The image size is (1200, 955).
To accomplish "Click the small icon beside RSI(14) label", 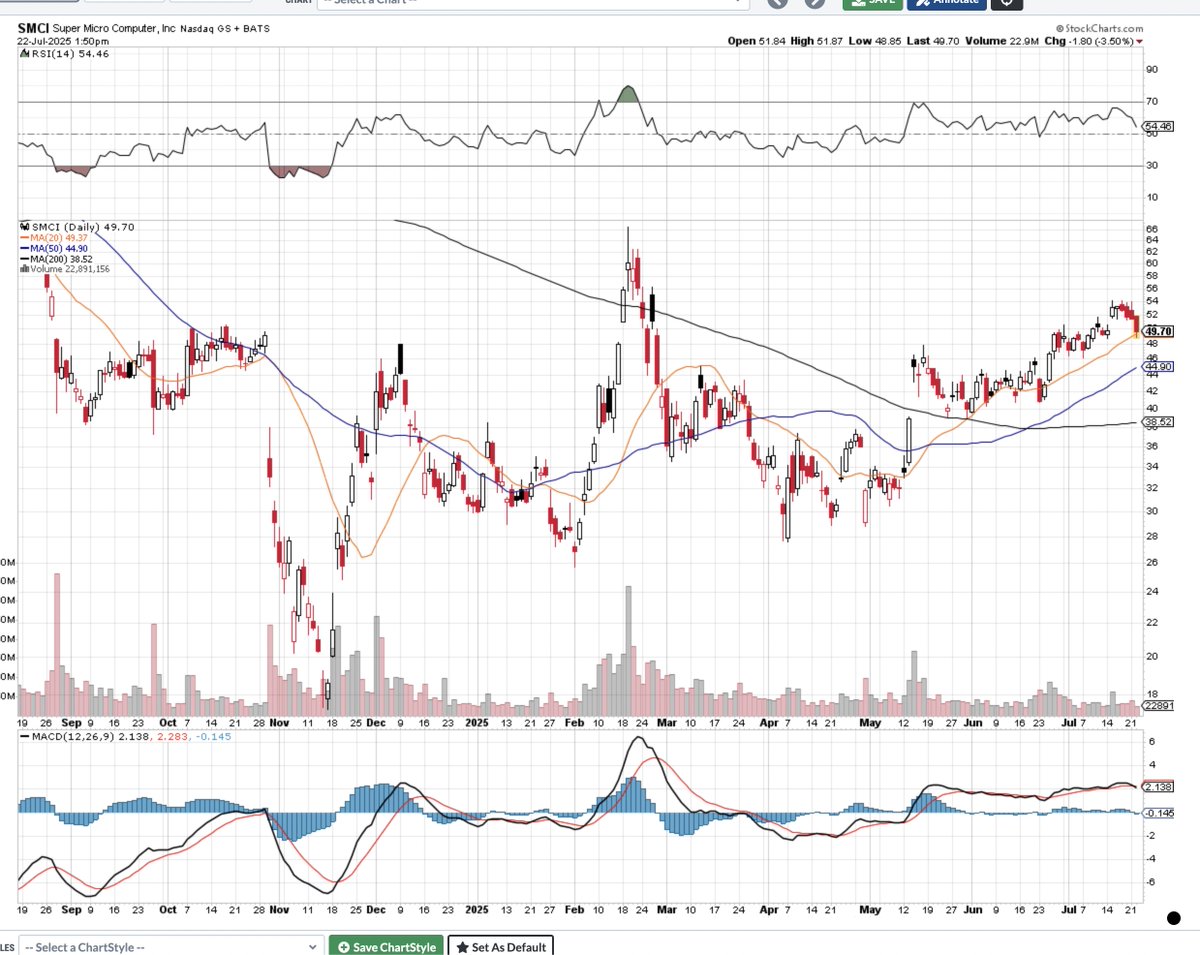I will [23, 55].
